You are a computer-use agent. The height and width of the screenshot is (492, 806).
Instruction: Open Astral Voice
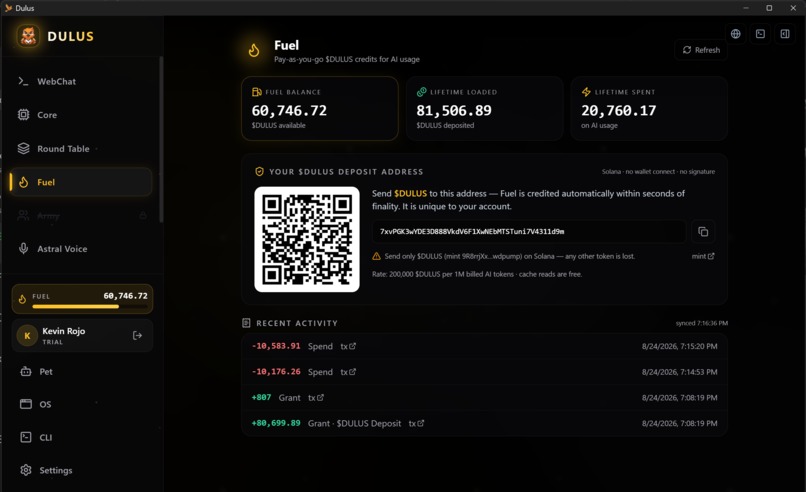coord(81,249)
